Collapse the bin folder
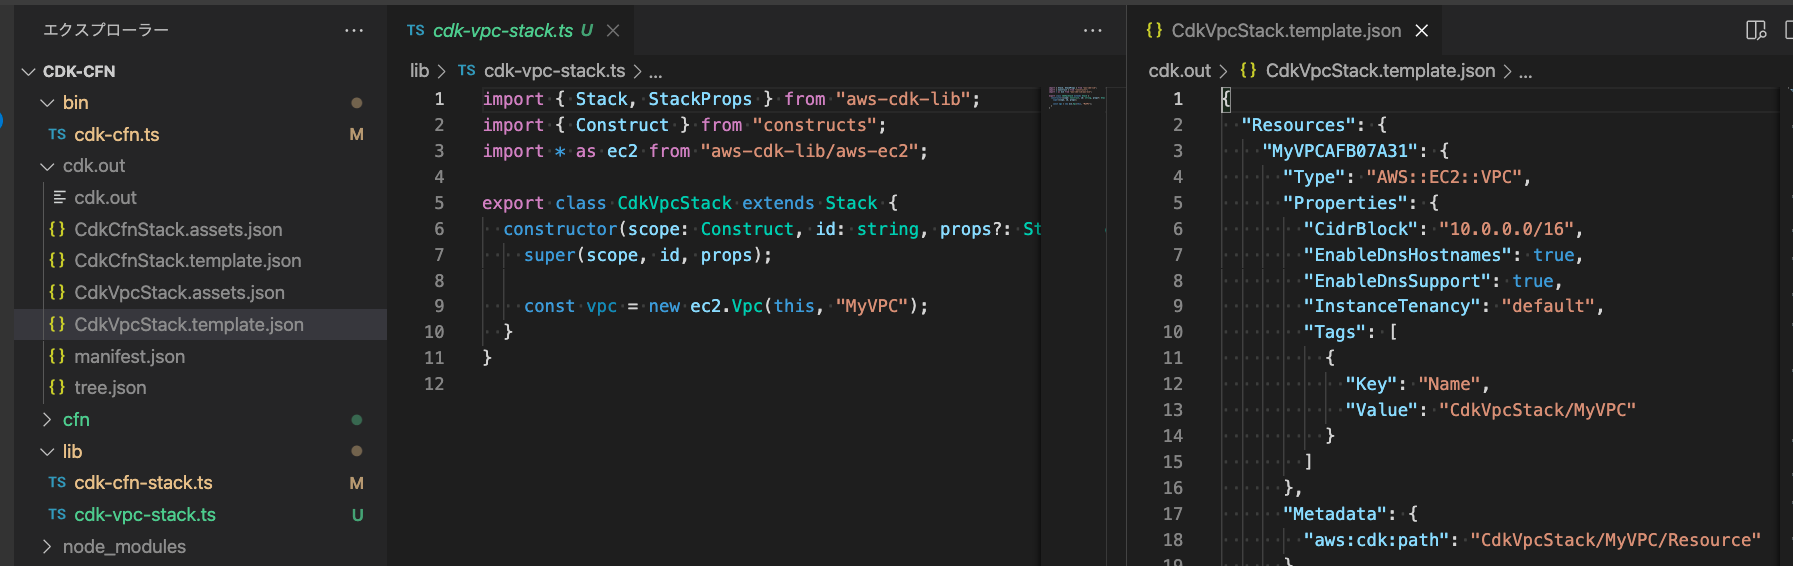The width and height of the screenshot is (1793, 566). coord(47,103)
